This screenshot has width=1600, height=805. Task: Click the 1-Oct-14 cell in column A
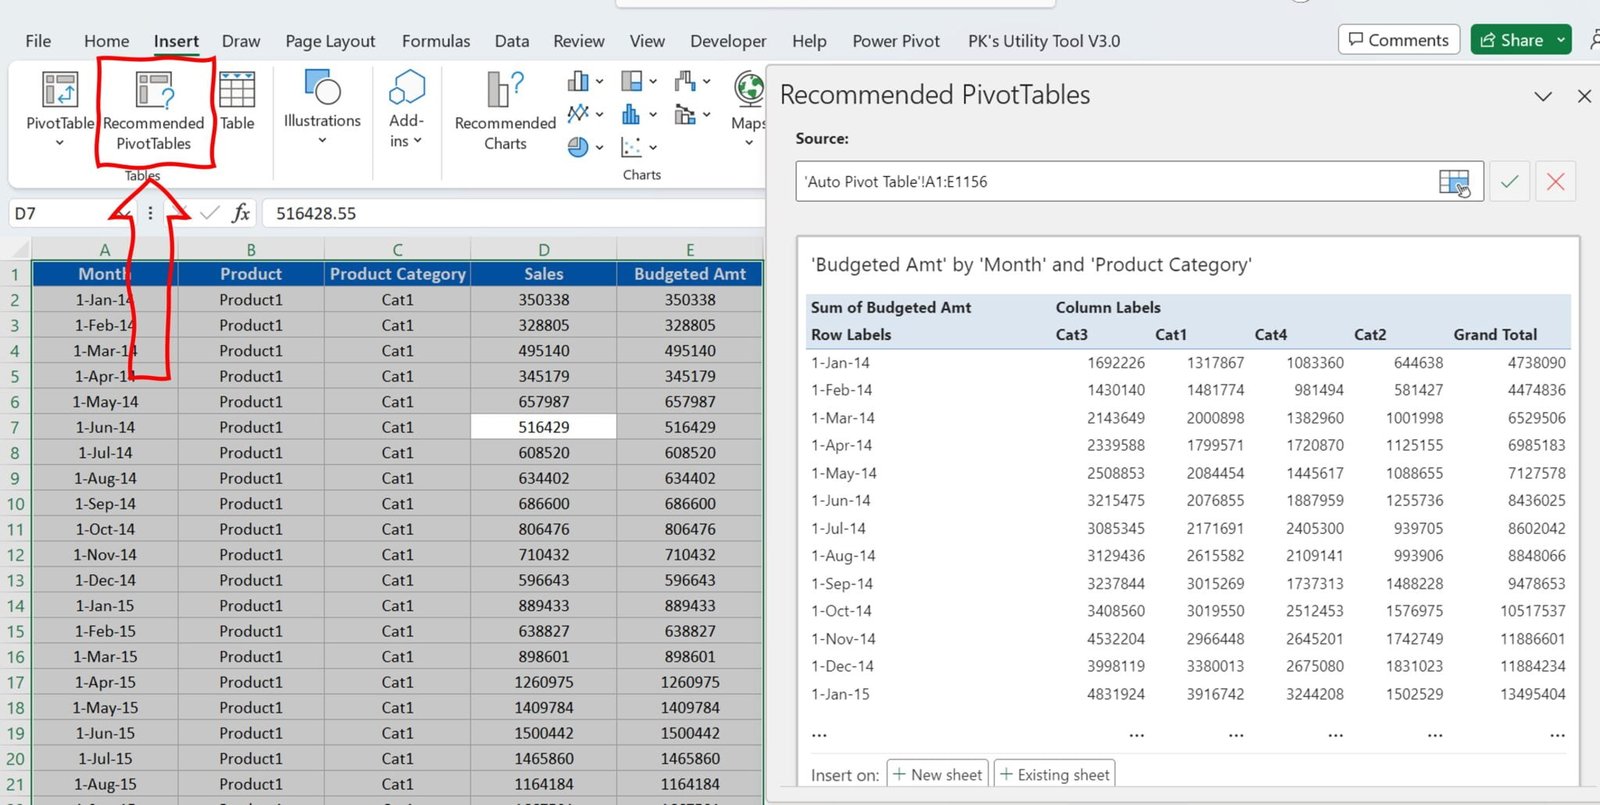pyautogui.click(x=105, y=529)
